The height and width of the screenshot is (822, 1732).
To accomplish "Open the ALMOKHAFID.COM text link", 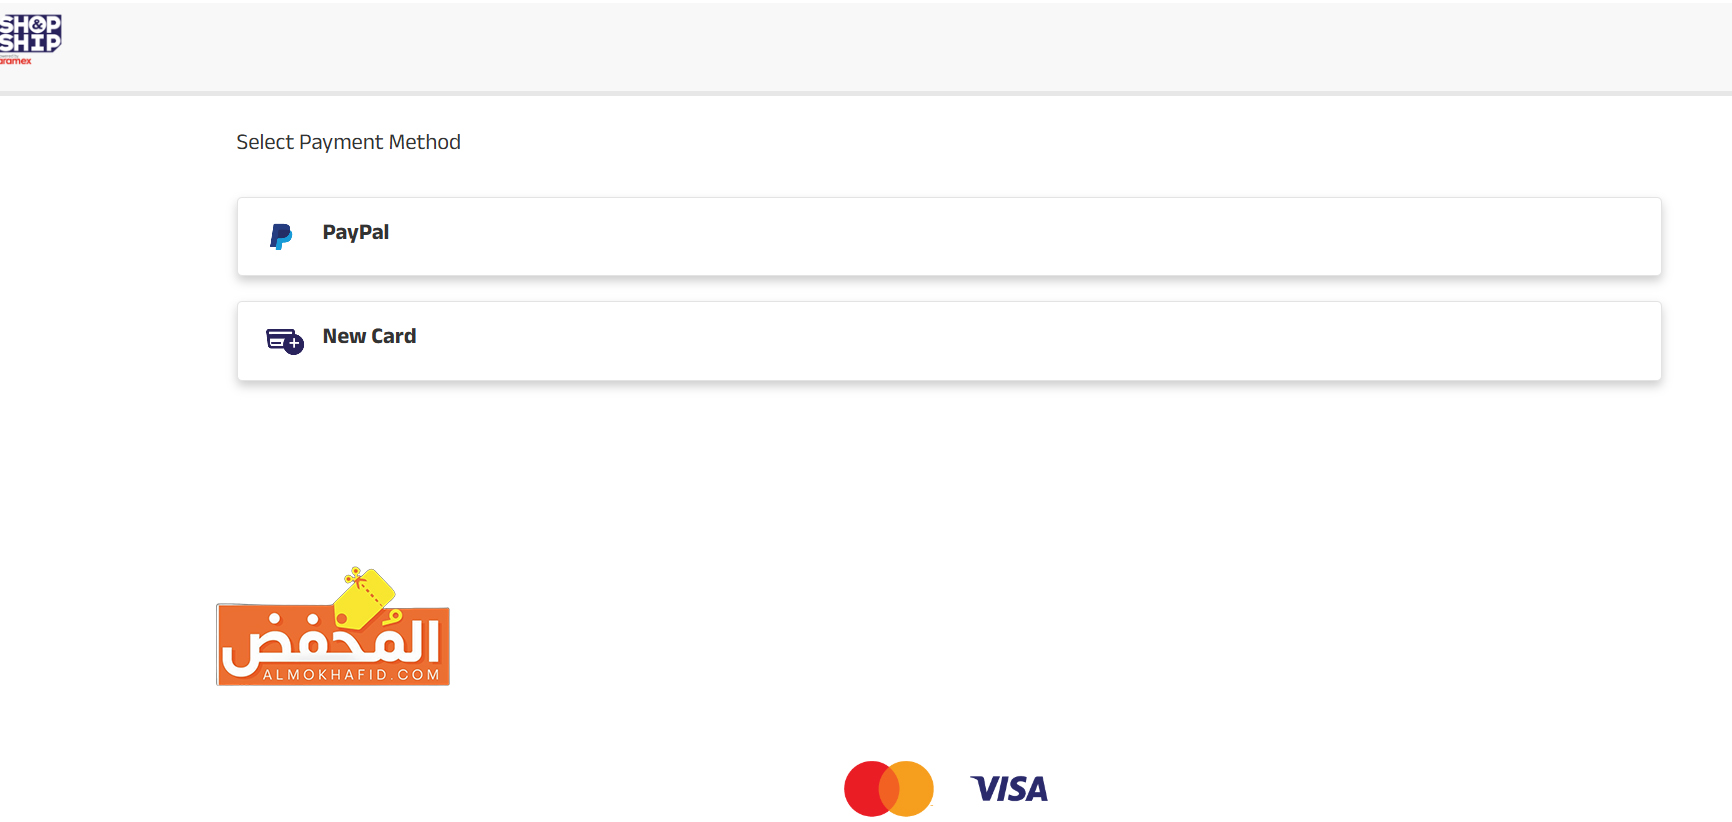I will (x=351, y=675).
